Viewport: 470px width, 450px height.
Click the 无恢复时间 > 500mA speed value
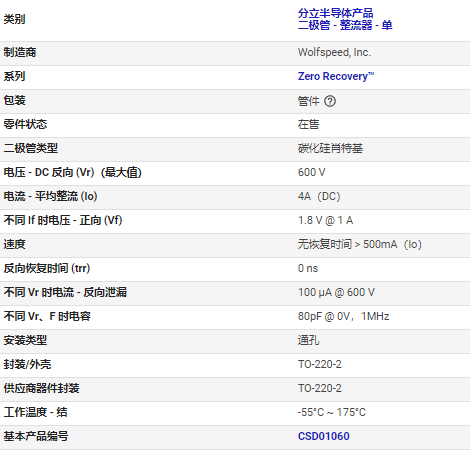click(360, 244)
